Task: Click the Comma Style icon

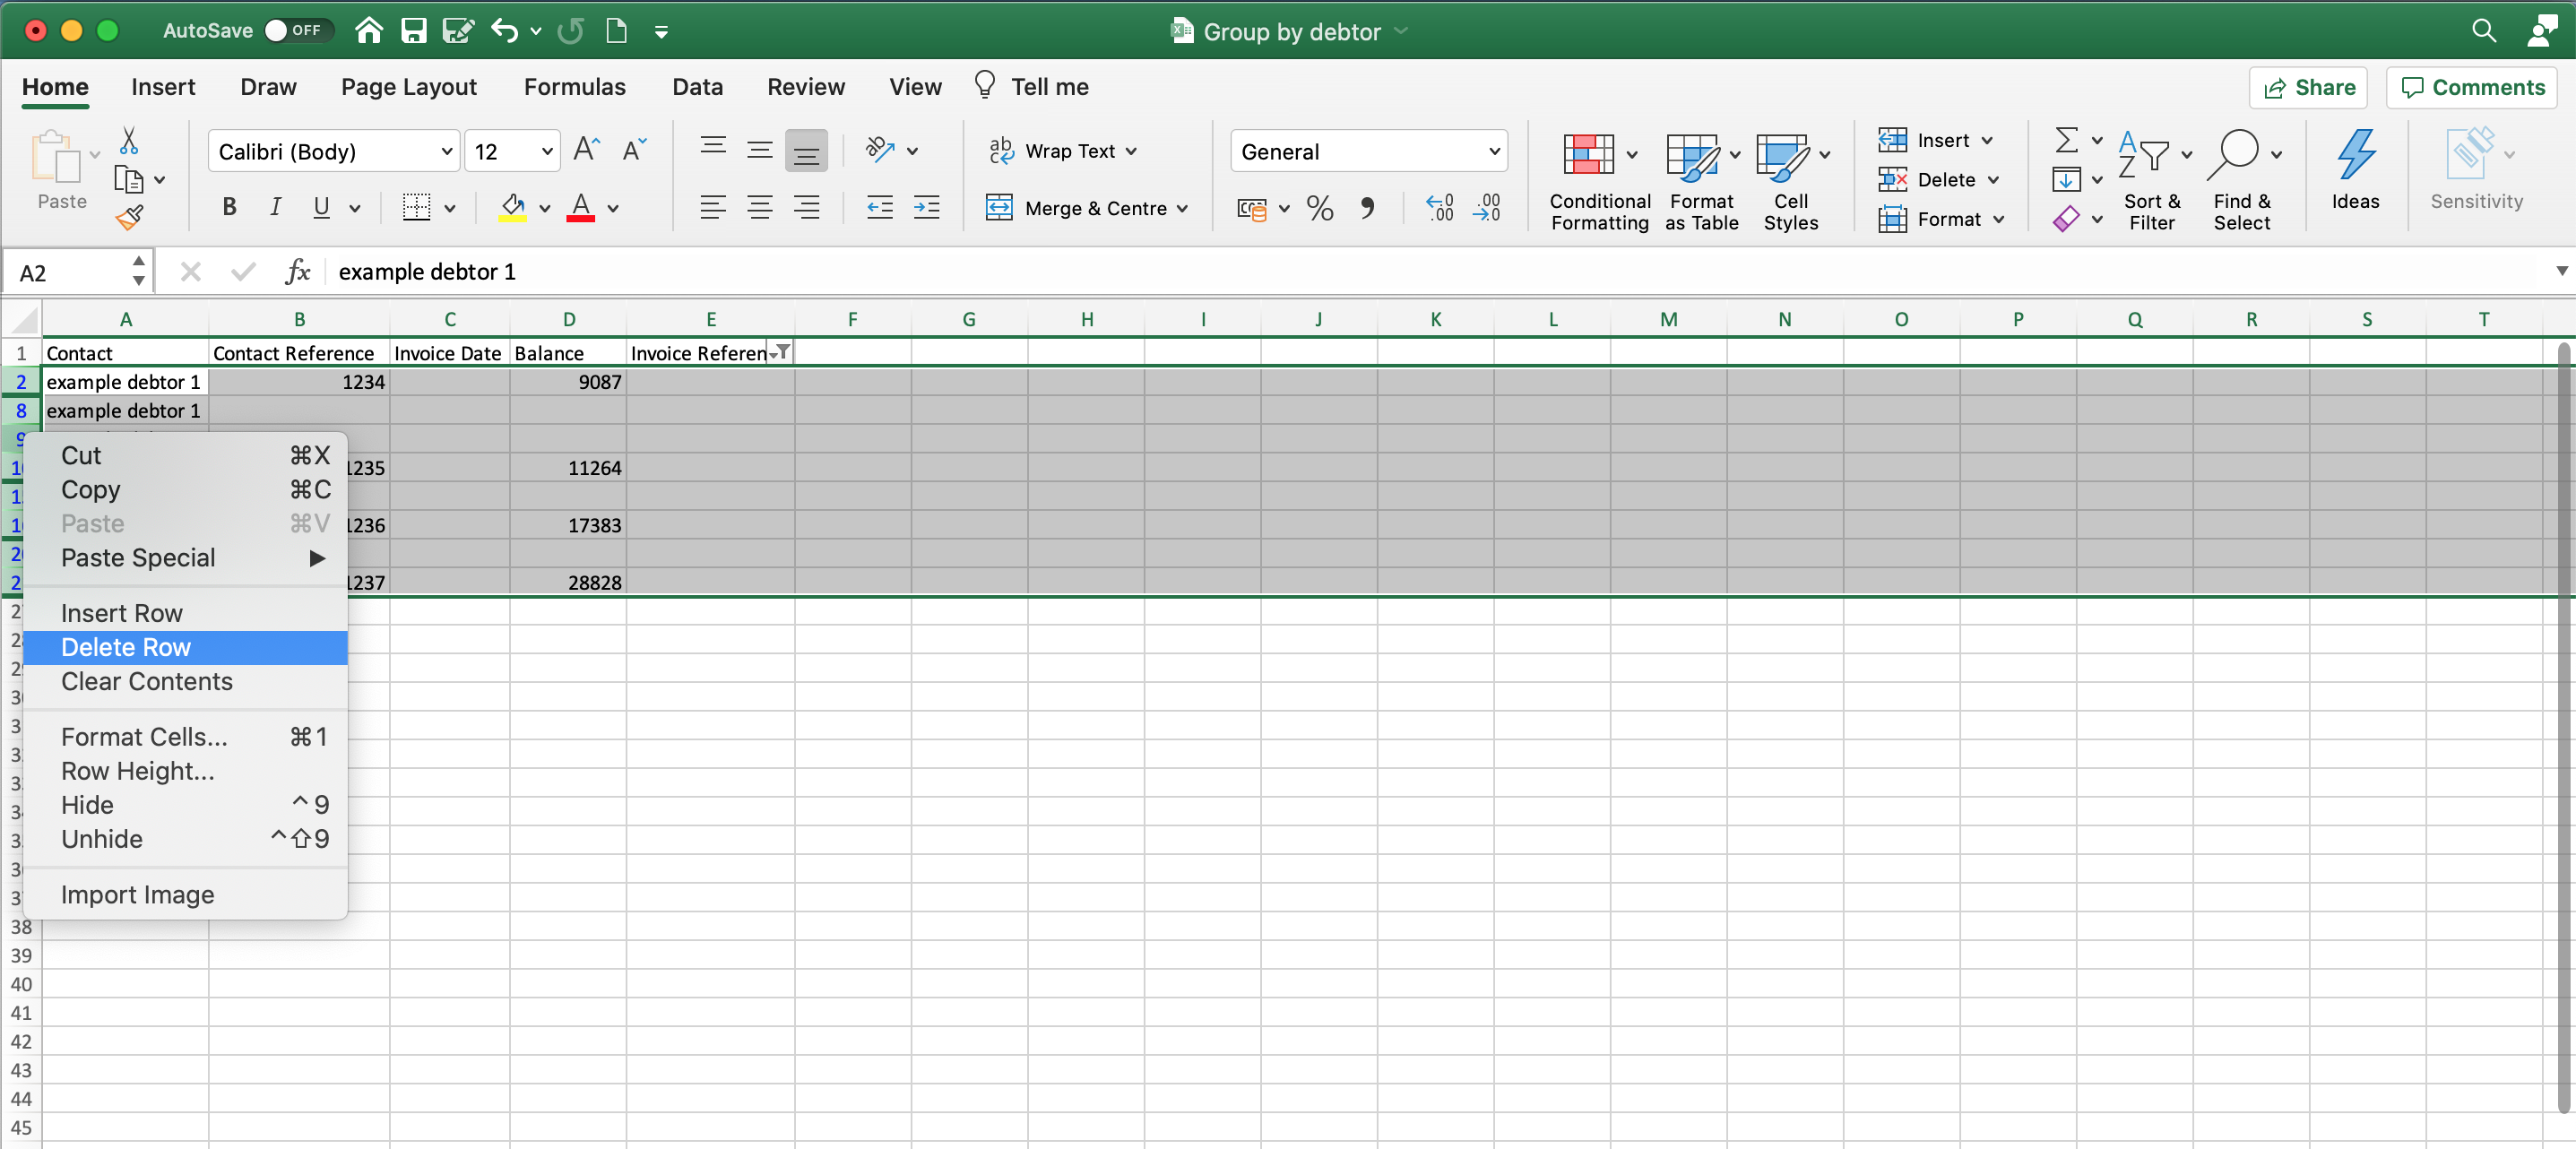Action: tap(1367, 208)
